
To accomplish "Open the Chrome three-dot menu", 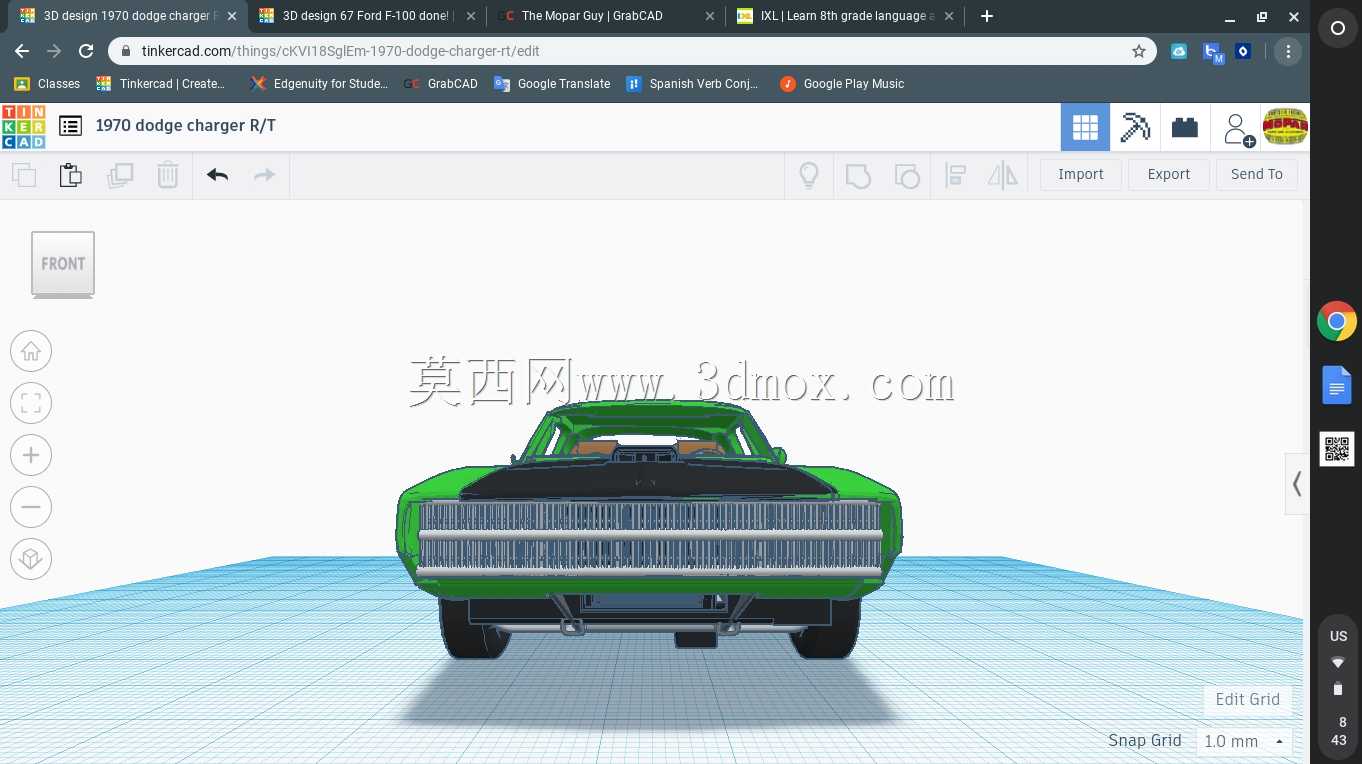I will tap(1288, 51).
